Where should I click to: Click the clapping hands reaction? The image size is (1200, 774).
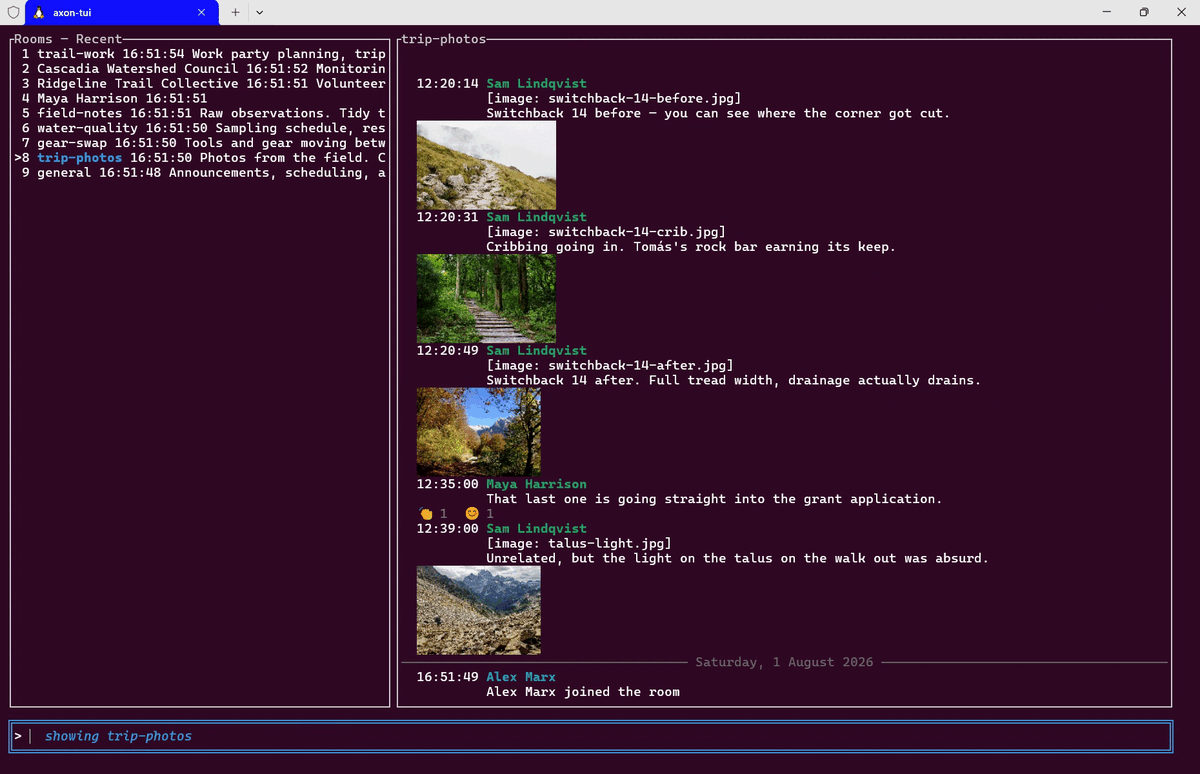[425, 514]
